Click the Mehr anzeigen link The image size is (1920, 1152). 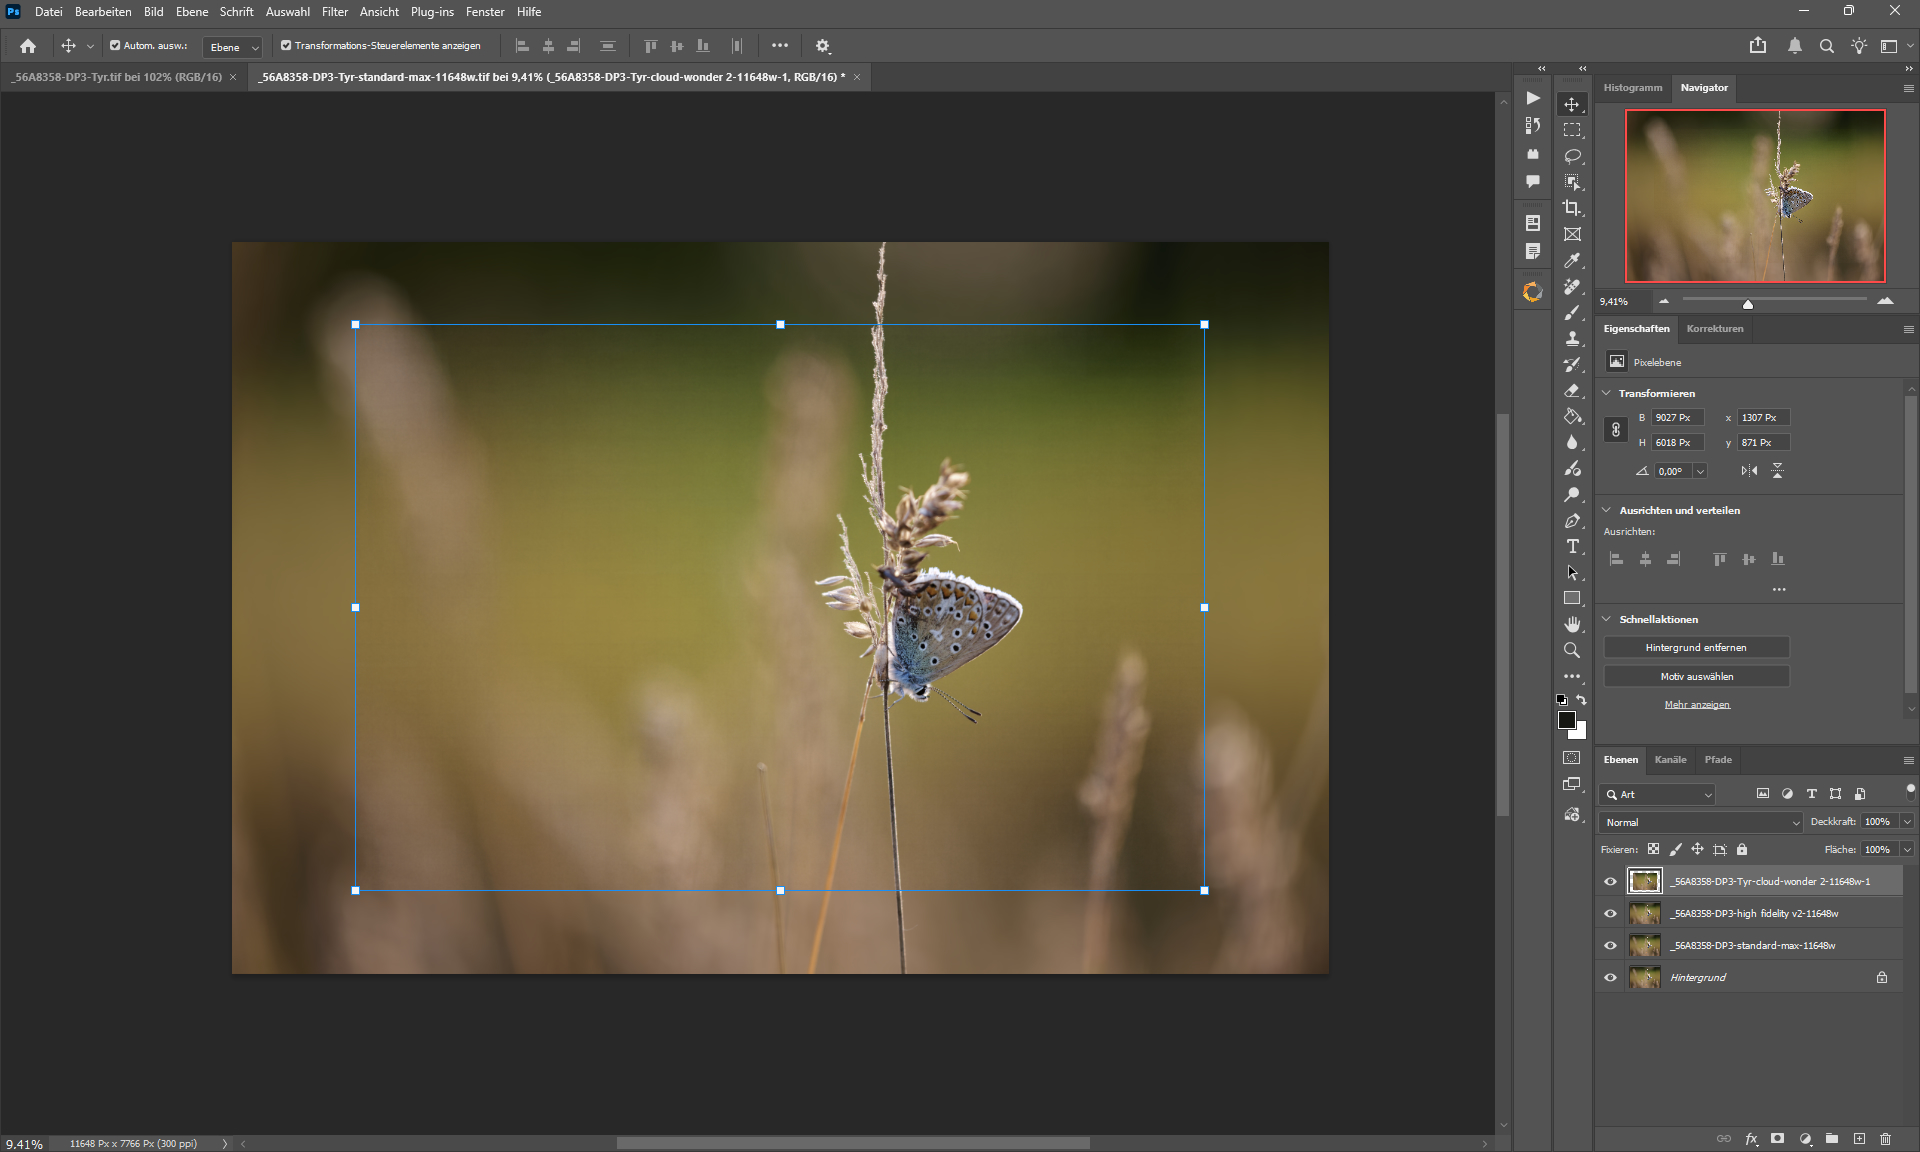(1696, 705)
